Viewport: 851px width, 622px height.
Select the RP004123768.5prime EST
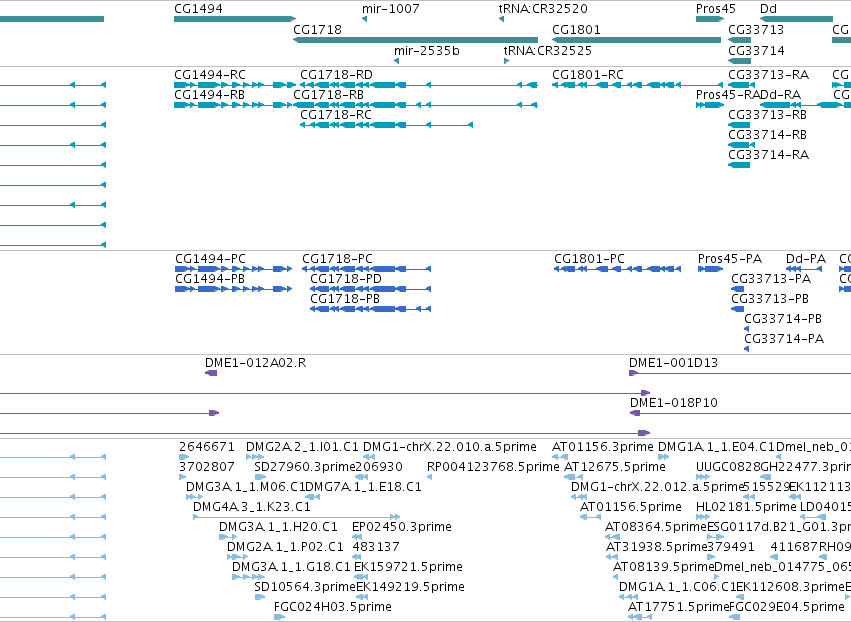click(x=430, y=478)
